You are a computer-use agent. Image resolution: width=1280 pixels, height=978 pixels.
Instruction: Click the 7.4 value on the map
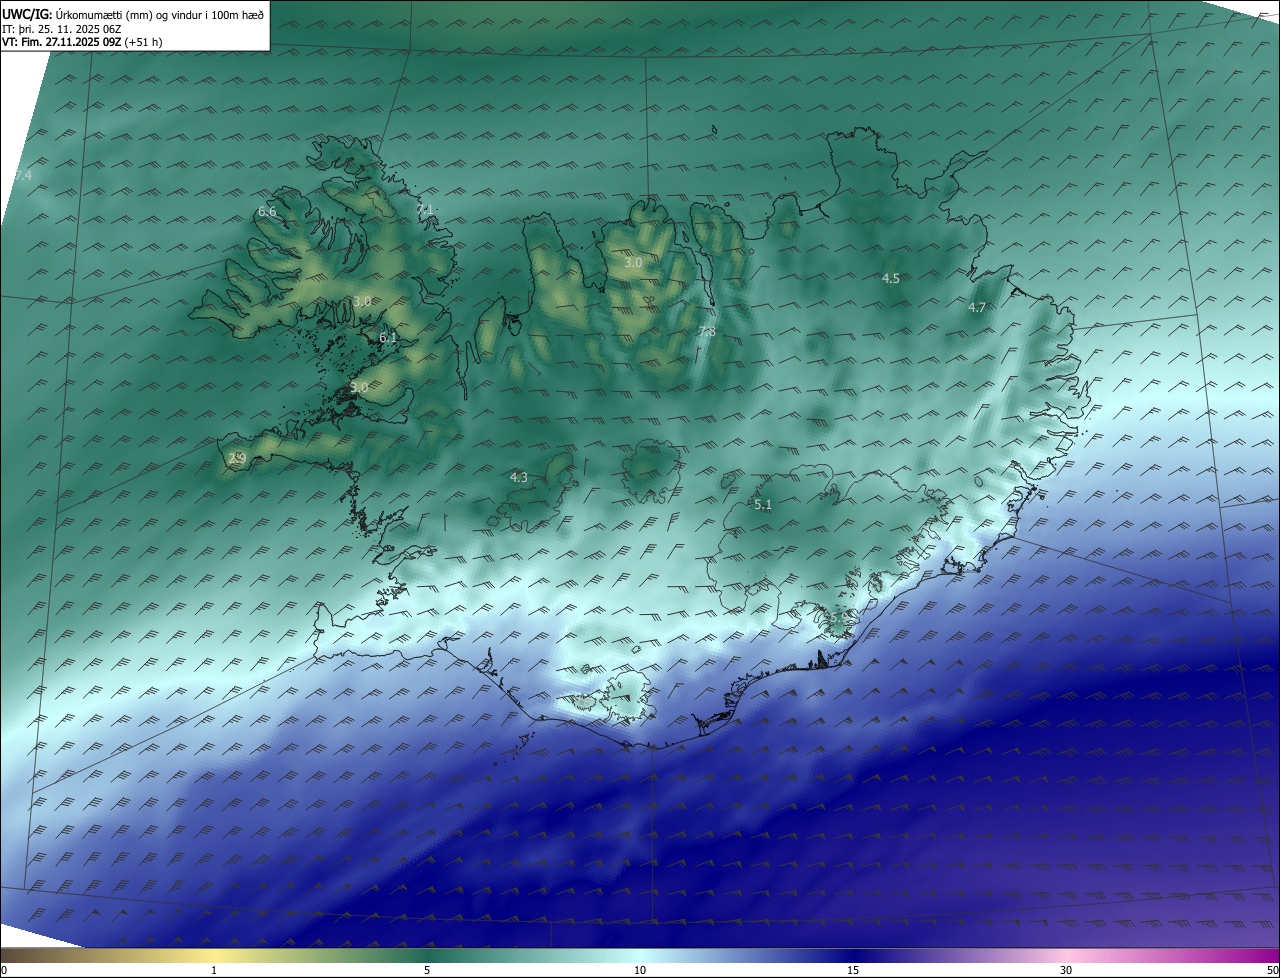(x=23, y=176)
